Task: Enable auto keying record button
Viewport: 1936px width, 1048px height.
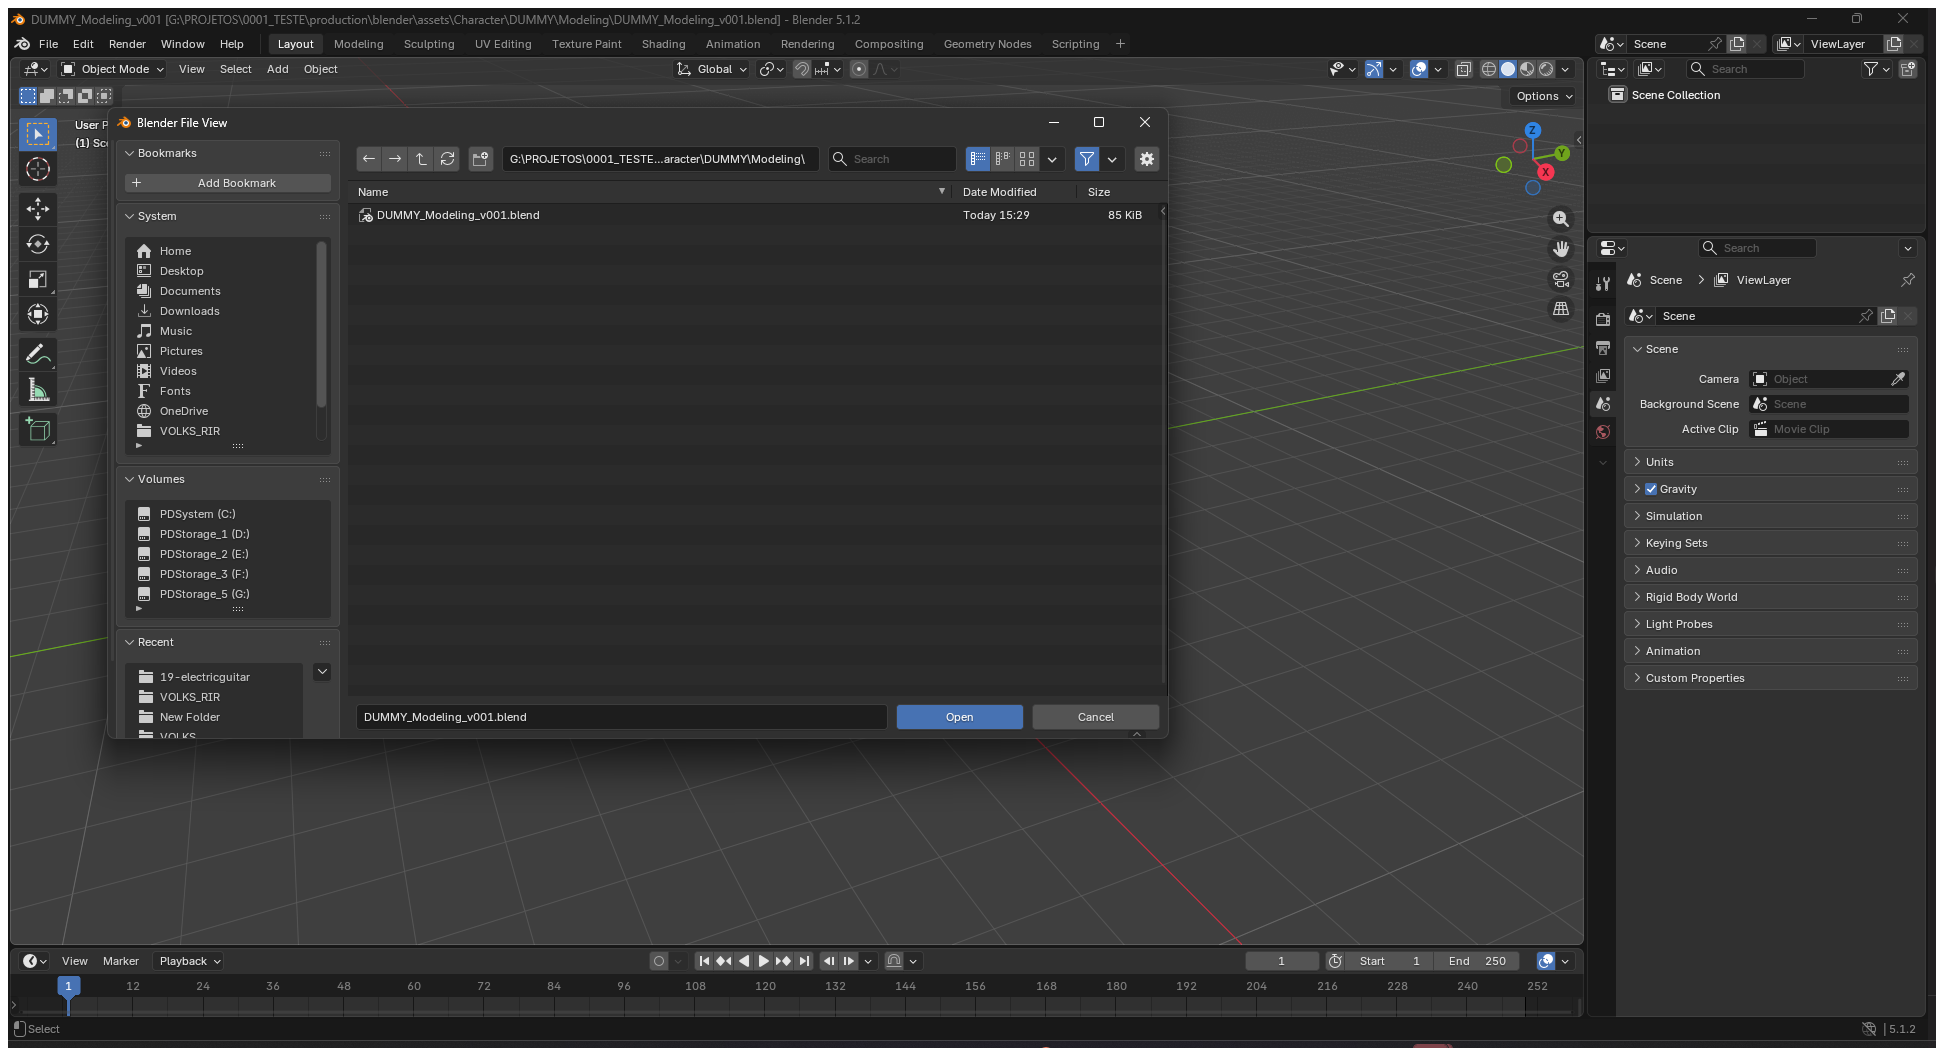Action: pos(658,961)
